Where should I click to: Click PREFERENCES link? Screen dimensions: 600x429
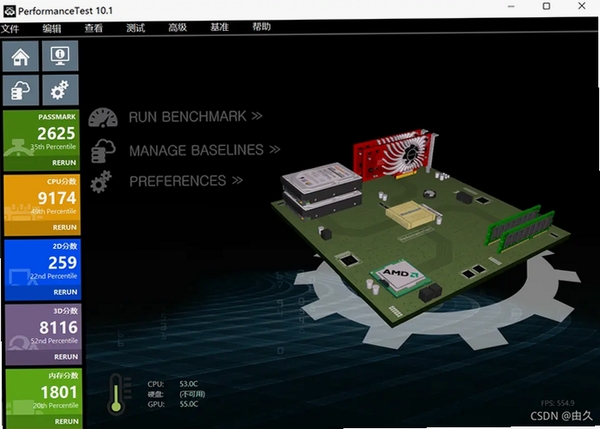coord(186,181)
